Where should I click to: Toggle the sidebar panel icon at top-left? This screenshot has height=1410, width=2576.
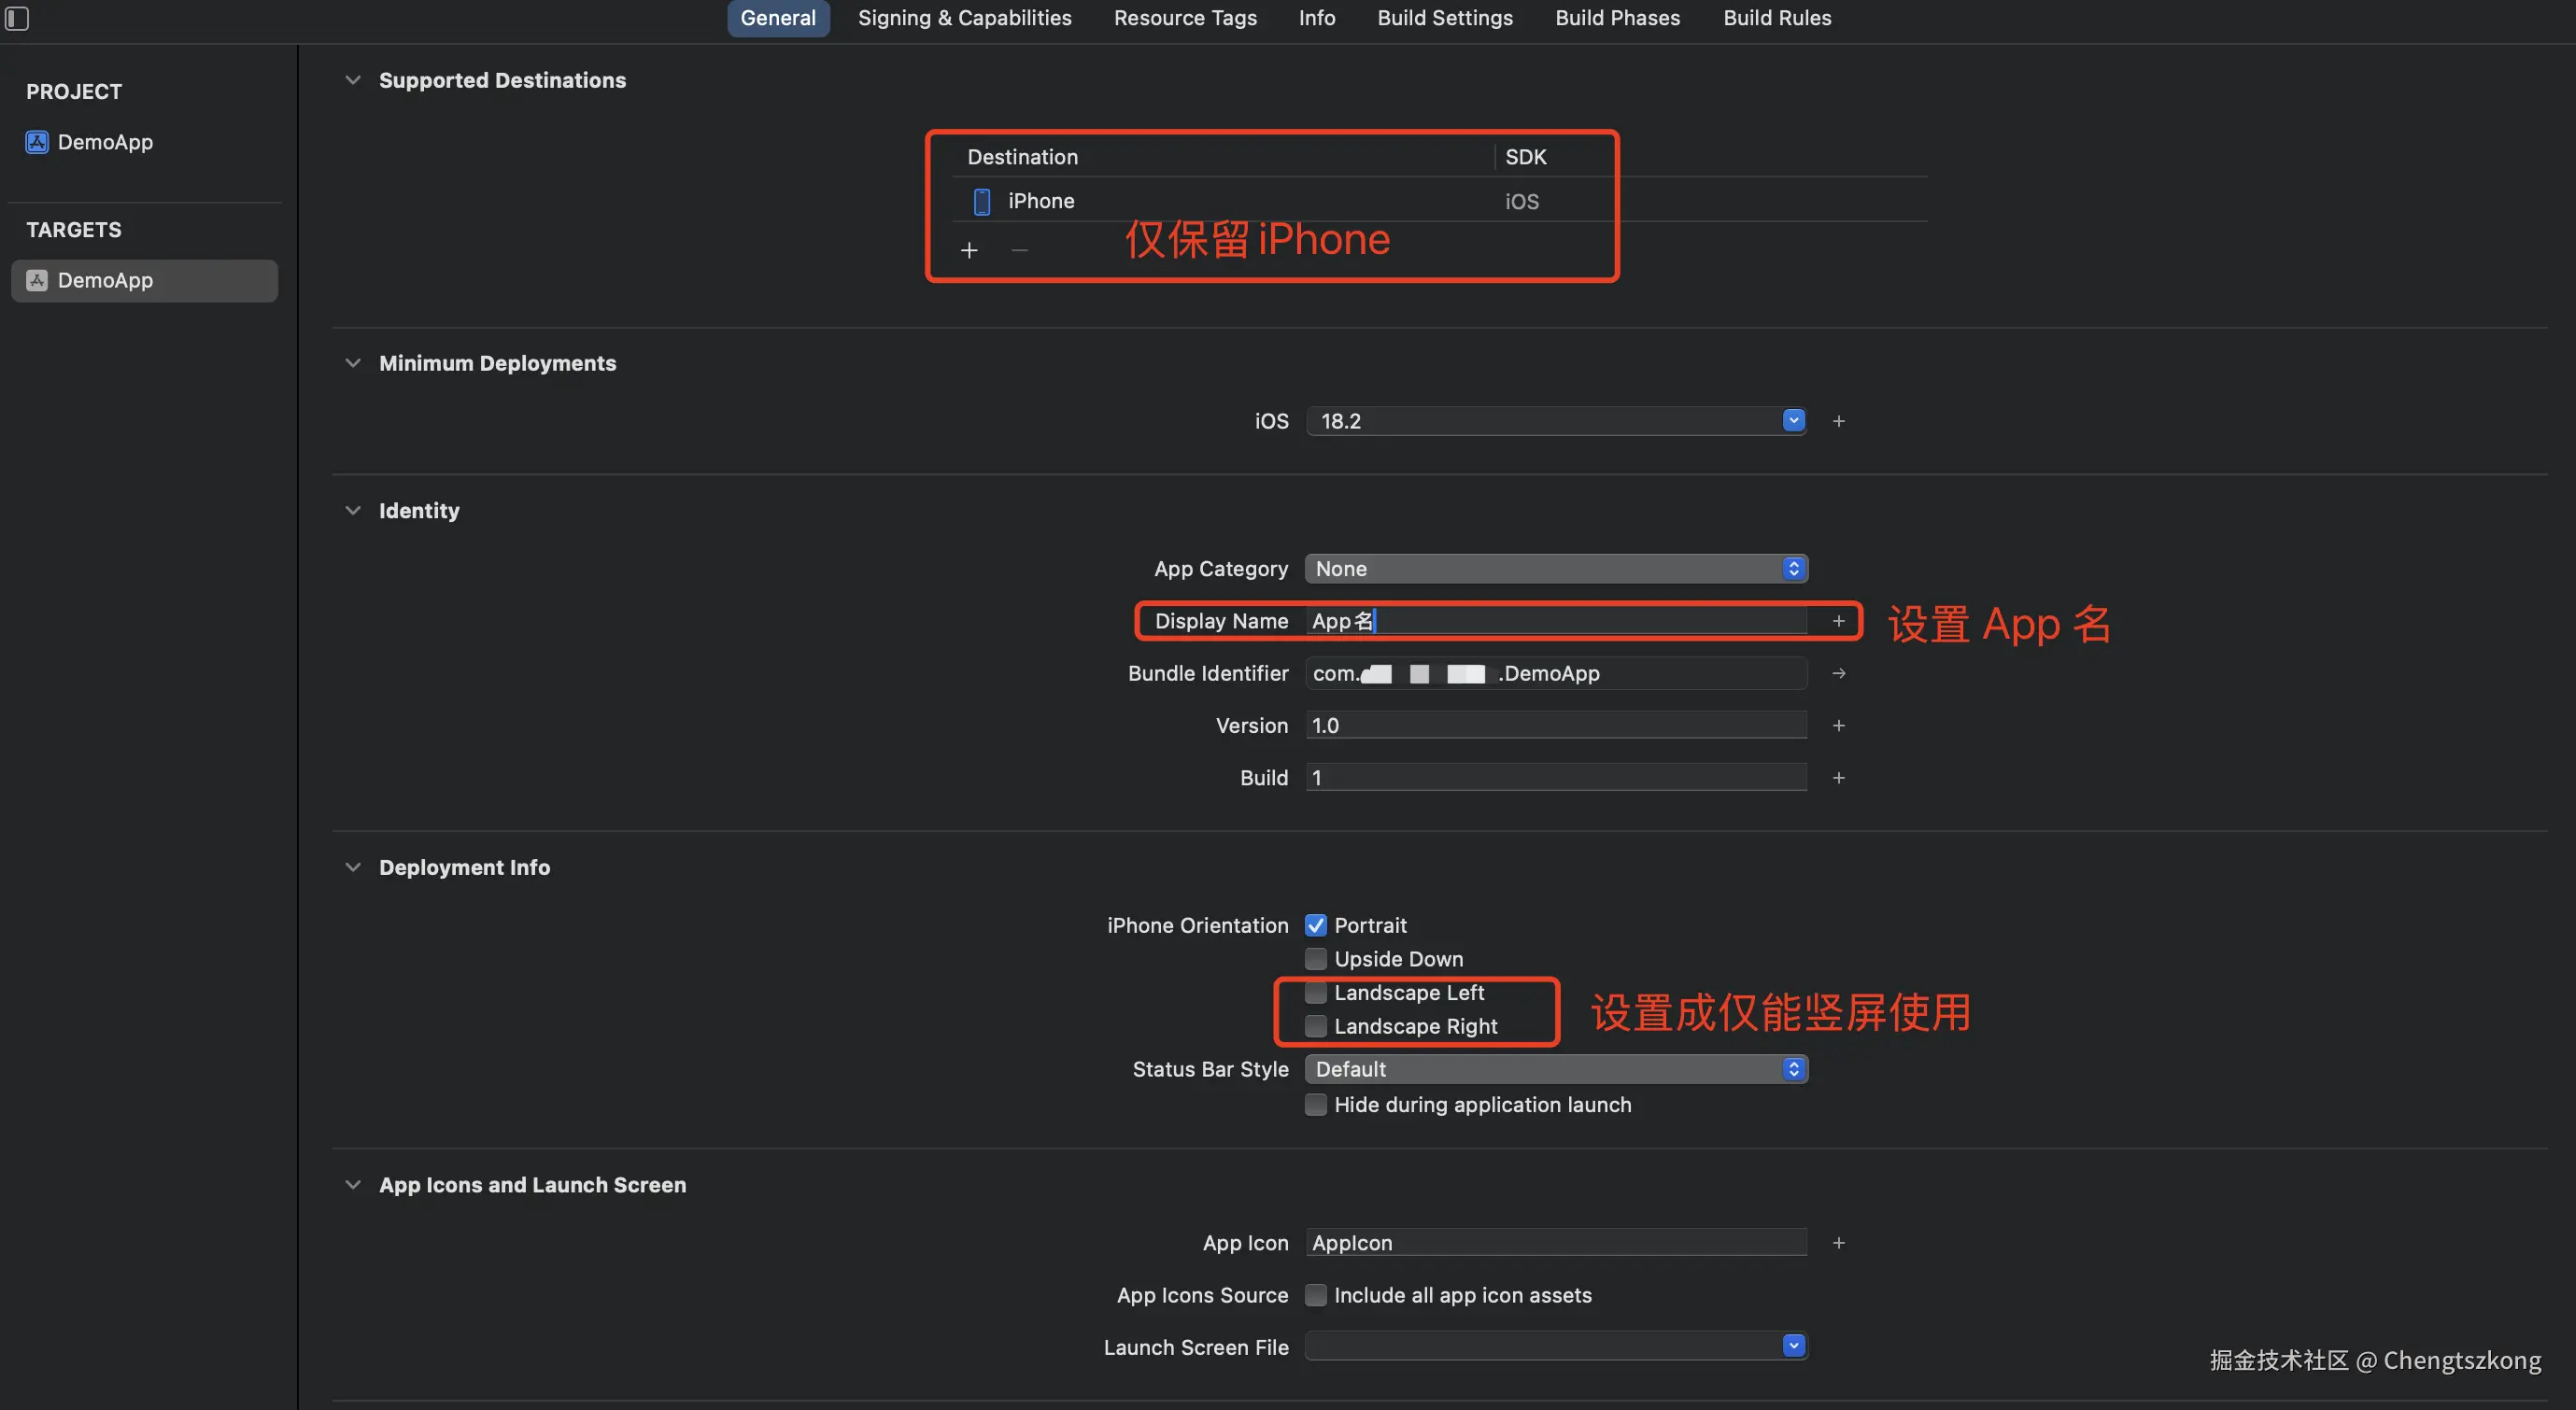click(x=17, y=18)
